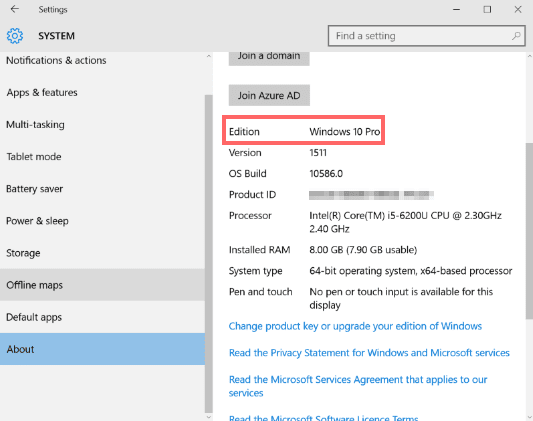Viewport: 533px width, 421px height.
Task: Open Power & sleep settings
Action: (x=102, y=221)
